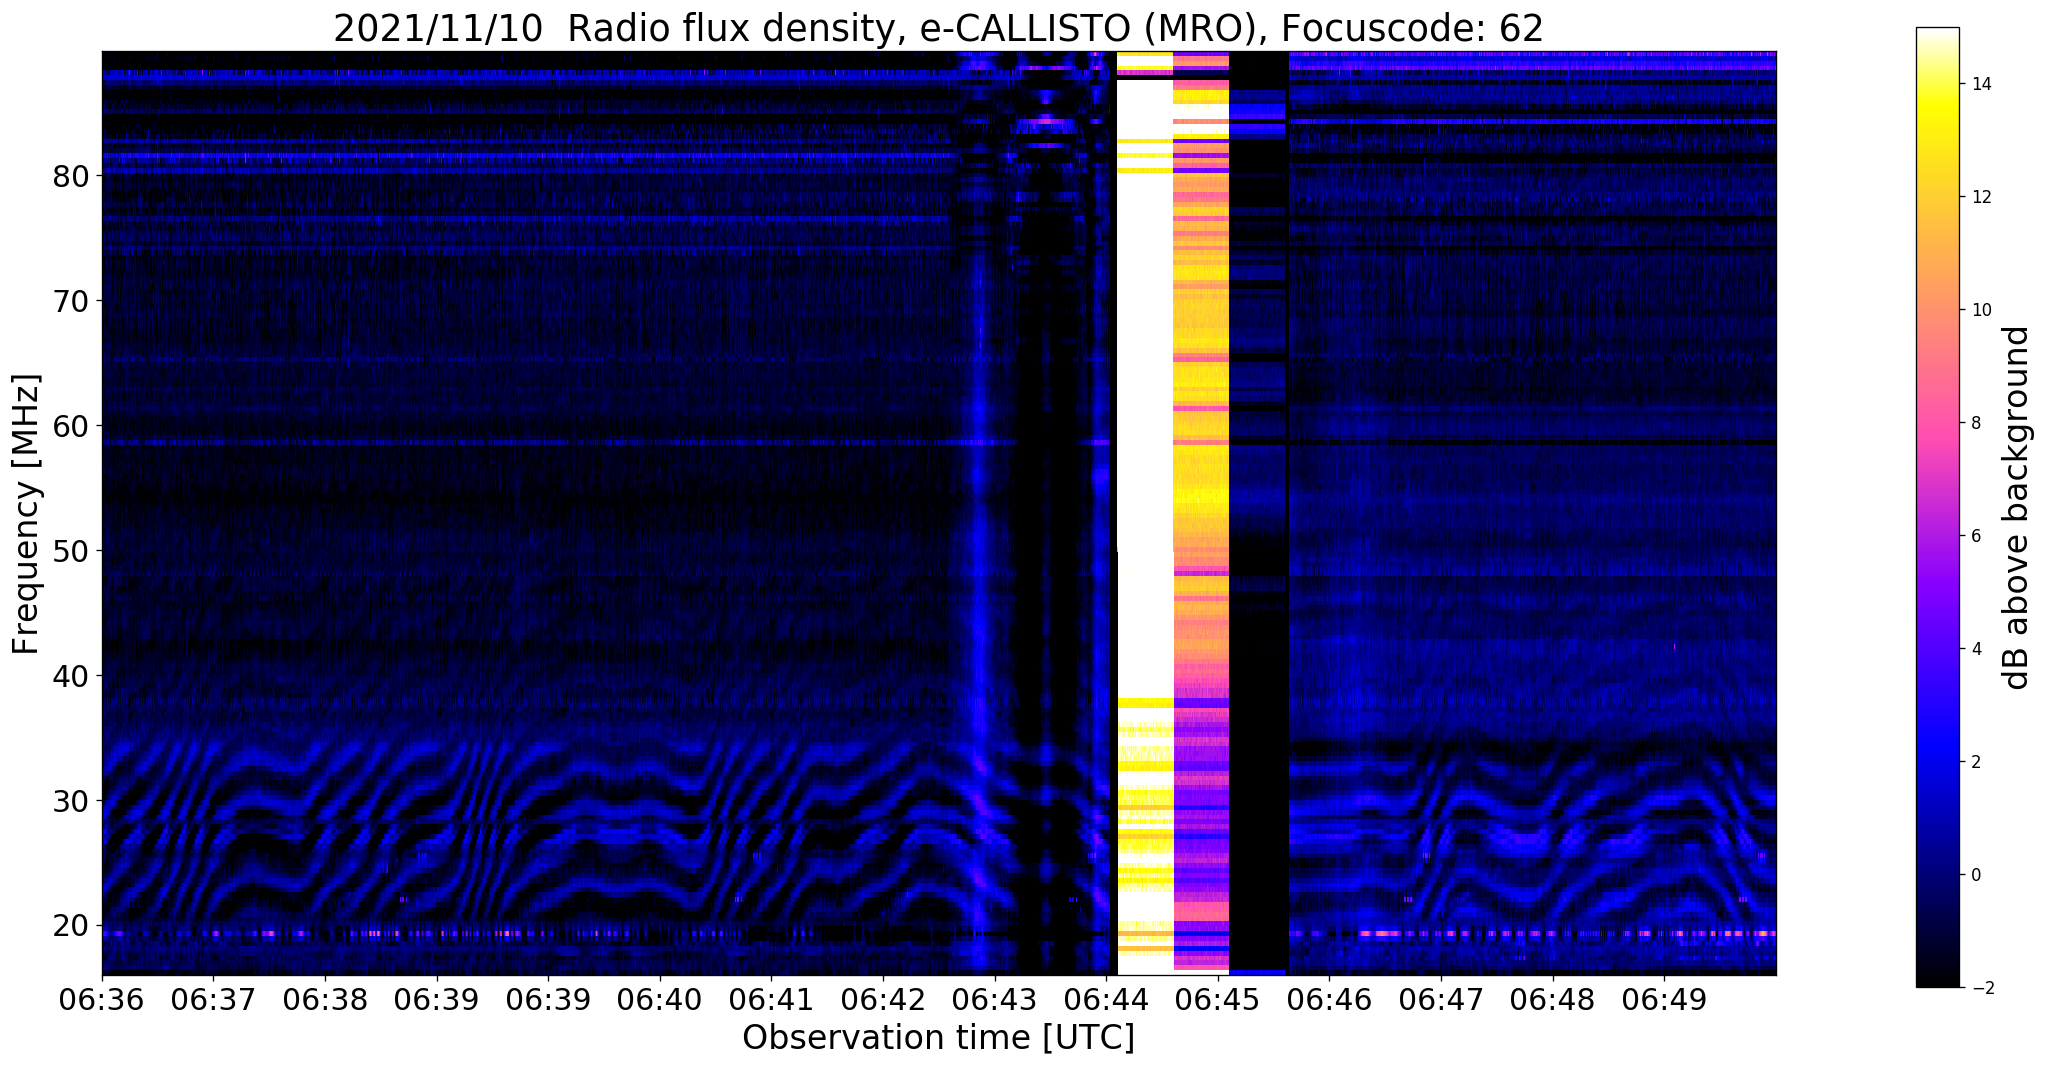Image resolution: width=2047 pixels, height=1067 pixels.
Task: Click the colorbar tick label 8
Action: pos(1975,423)
